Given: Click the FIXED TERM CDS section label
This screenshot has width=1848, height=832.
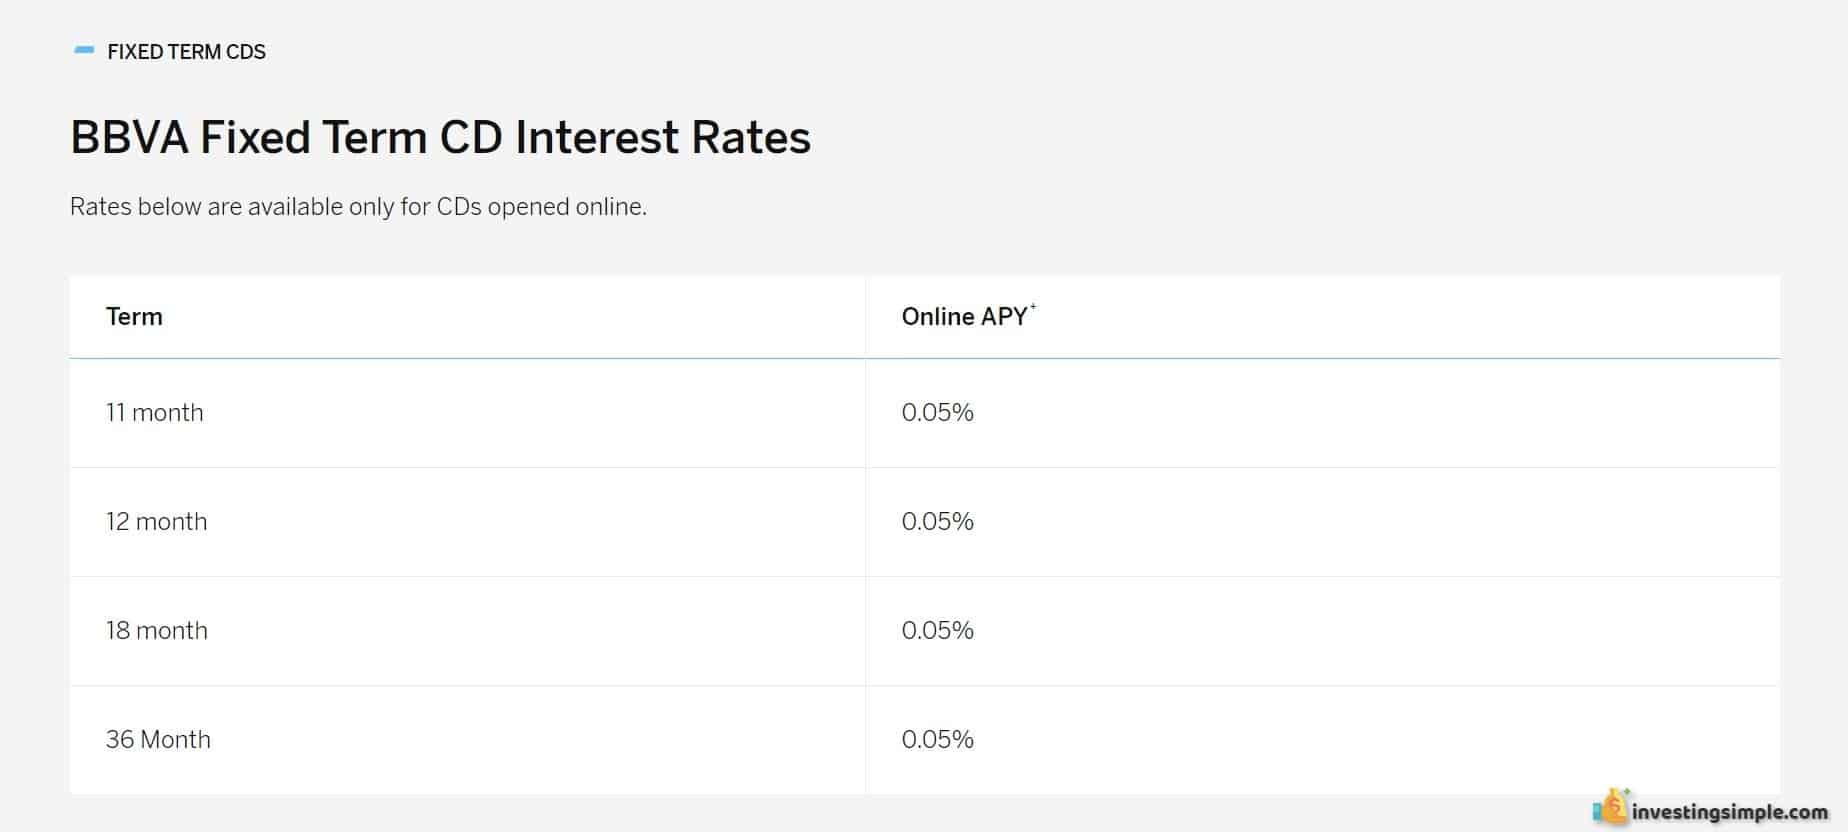Looking at the screenshot, I should (186, 52).
